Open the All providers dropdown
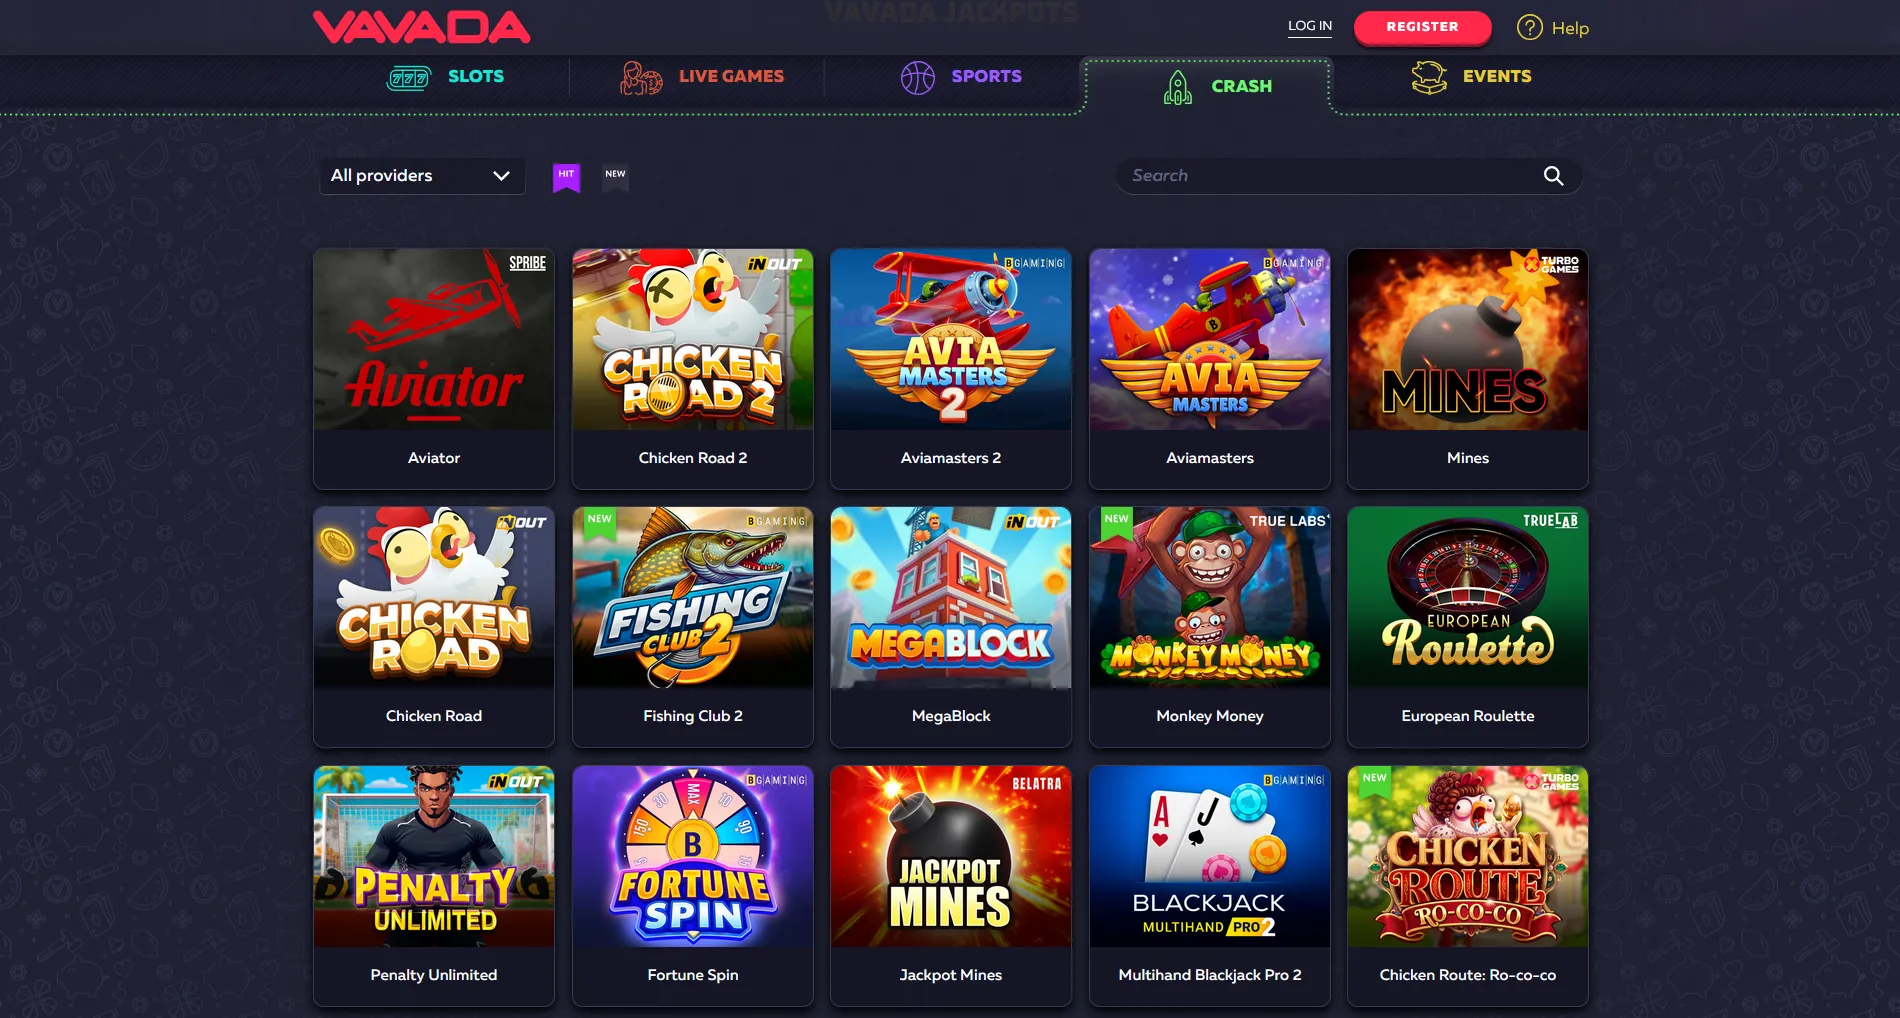Screen dimensions: 1900x1018 coord(421,176)
